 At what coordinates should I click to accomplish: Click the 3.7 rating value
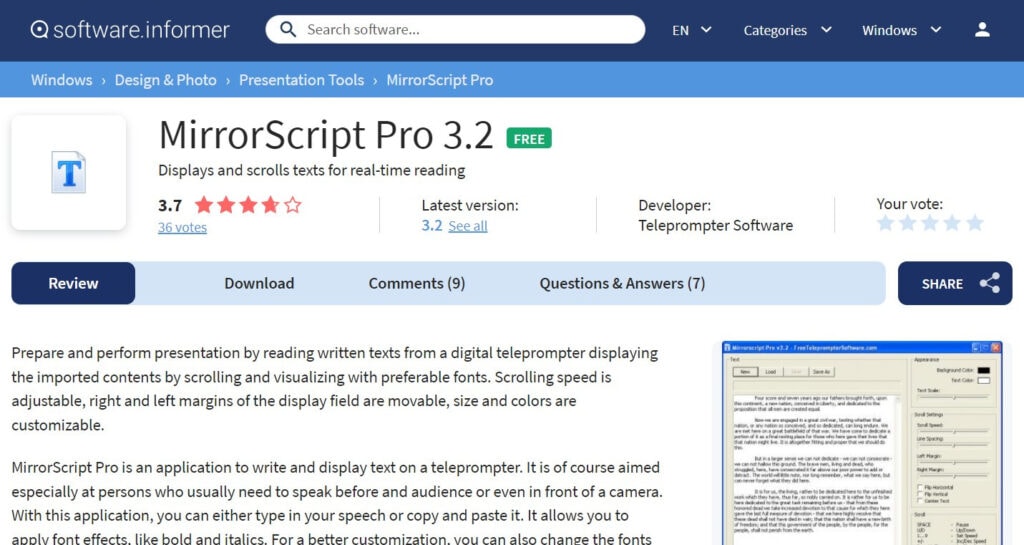pos(170,206)
